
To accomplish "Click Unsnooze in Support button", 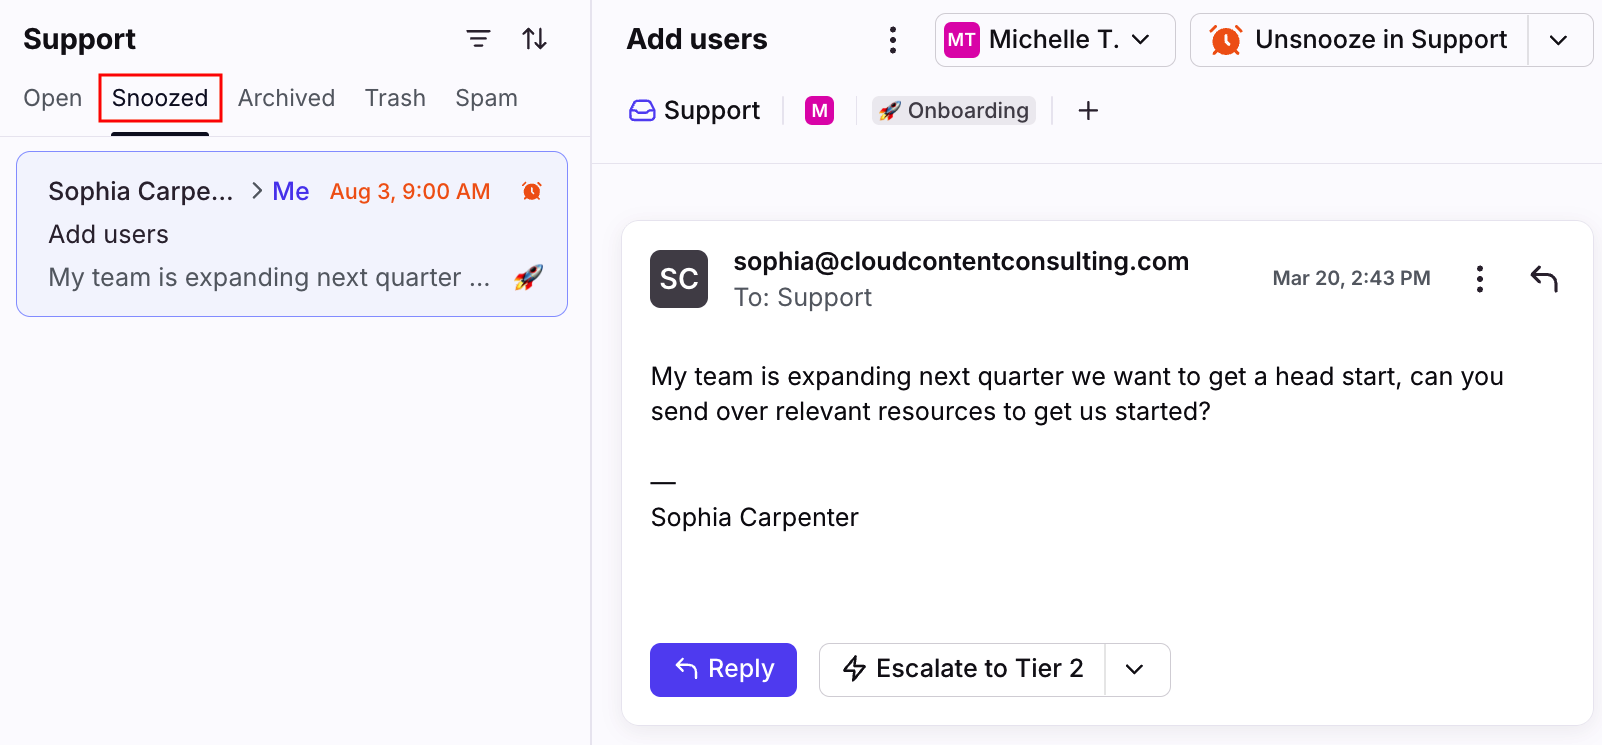I will (x=1359, y=40).
